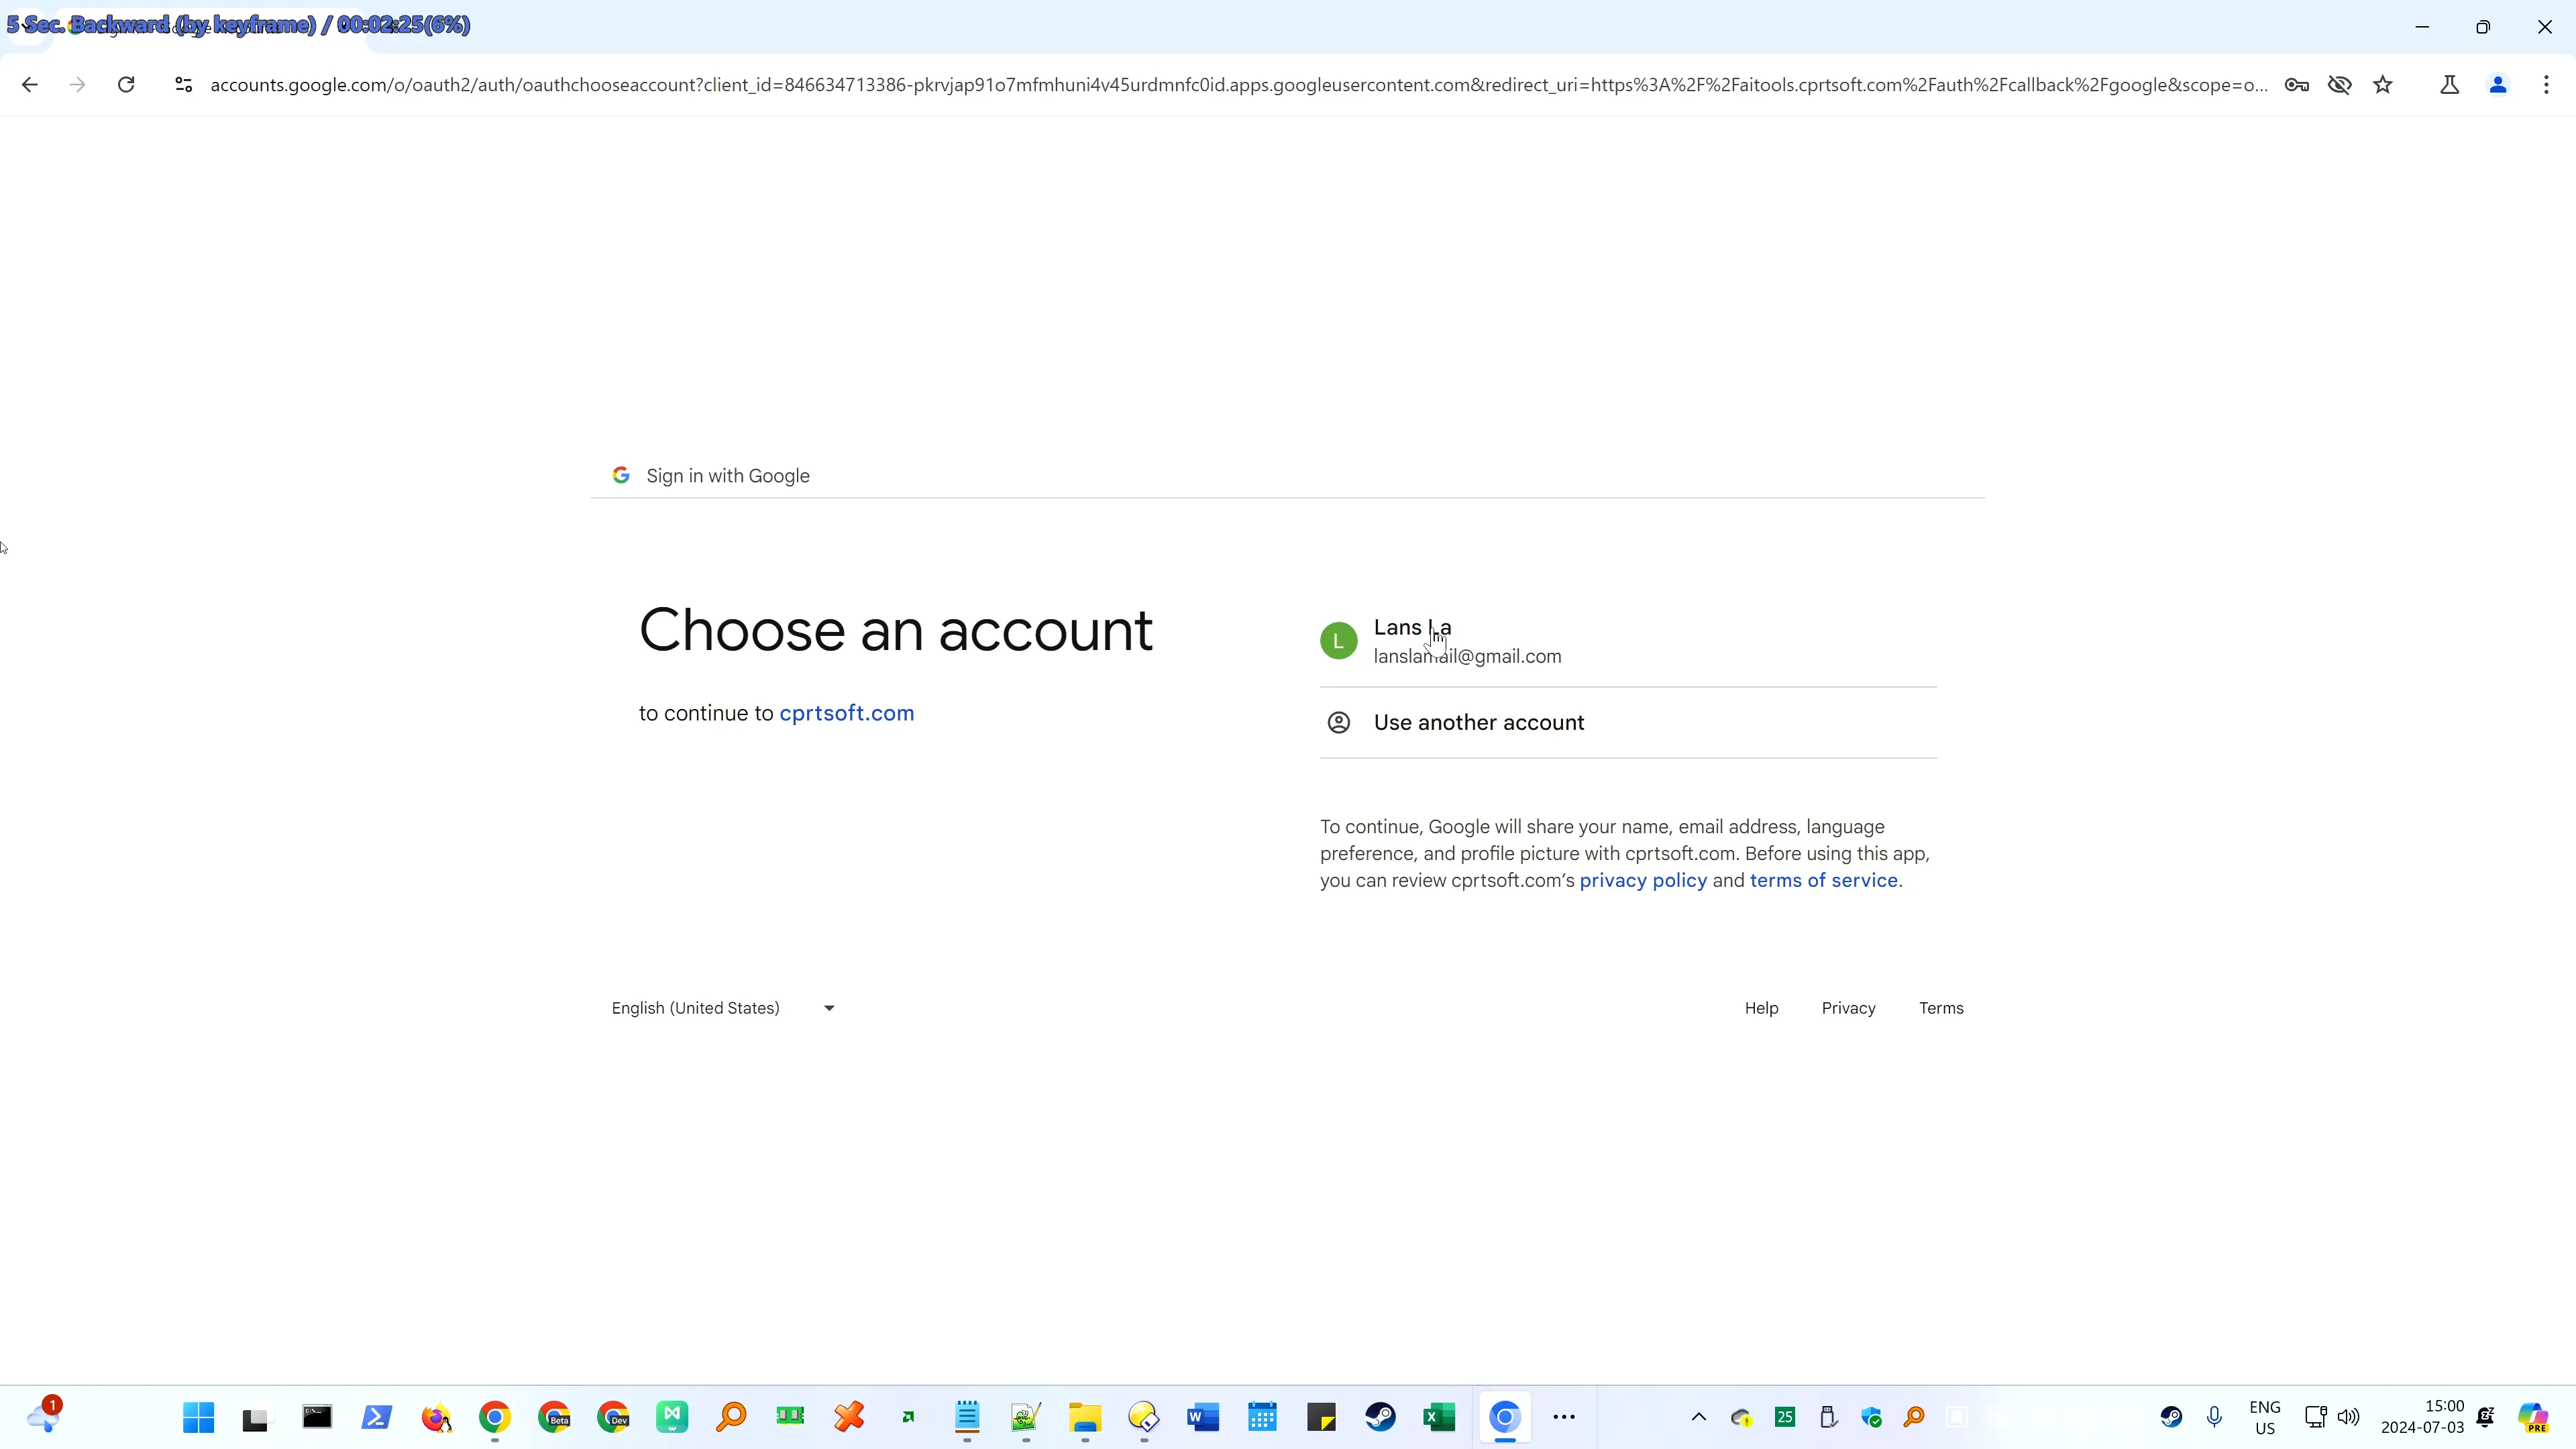The height and width of the screenshot is (1449, 2576).
Task: Open the terminal icon in taskbar
Action: pyautogui.click(x=317, y=1417)
